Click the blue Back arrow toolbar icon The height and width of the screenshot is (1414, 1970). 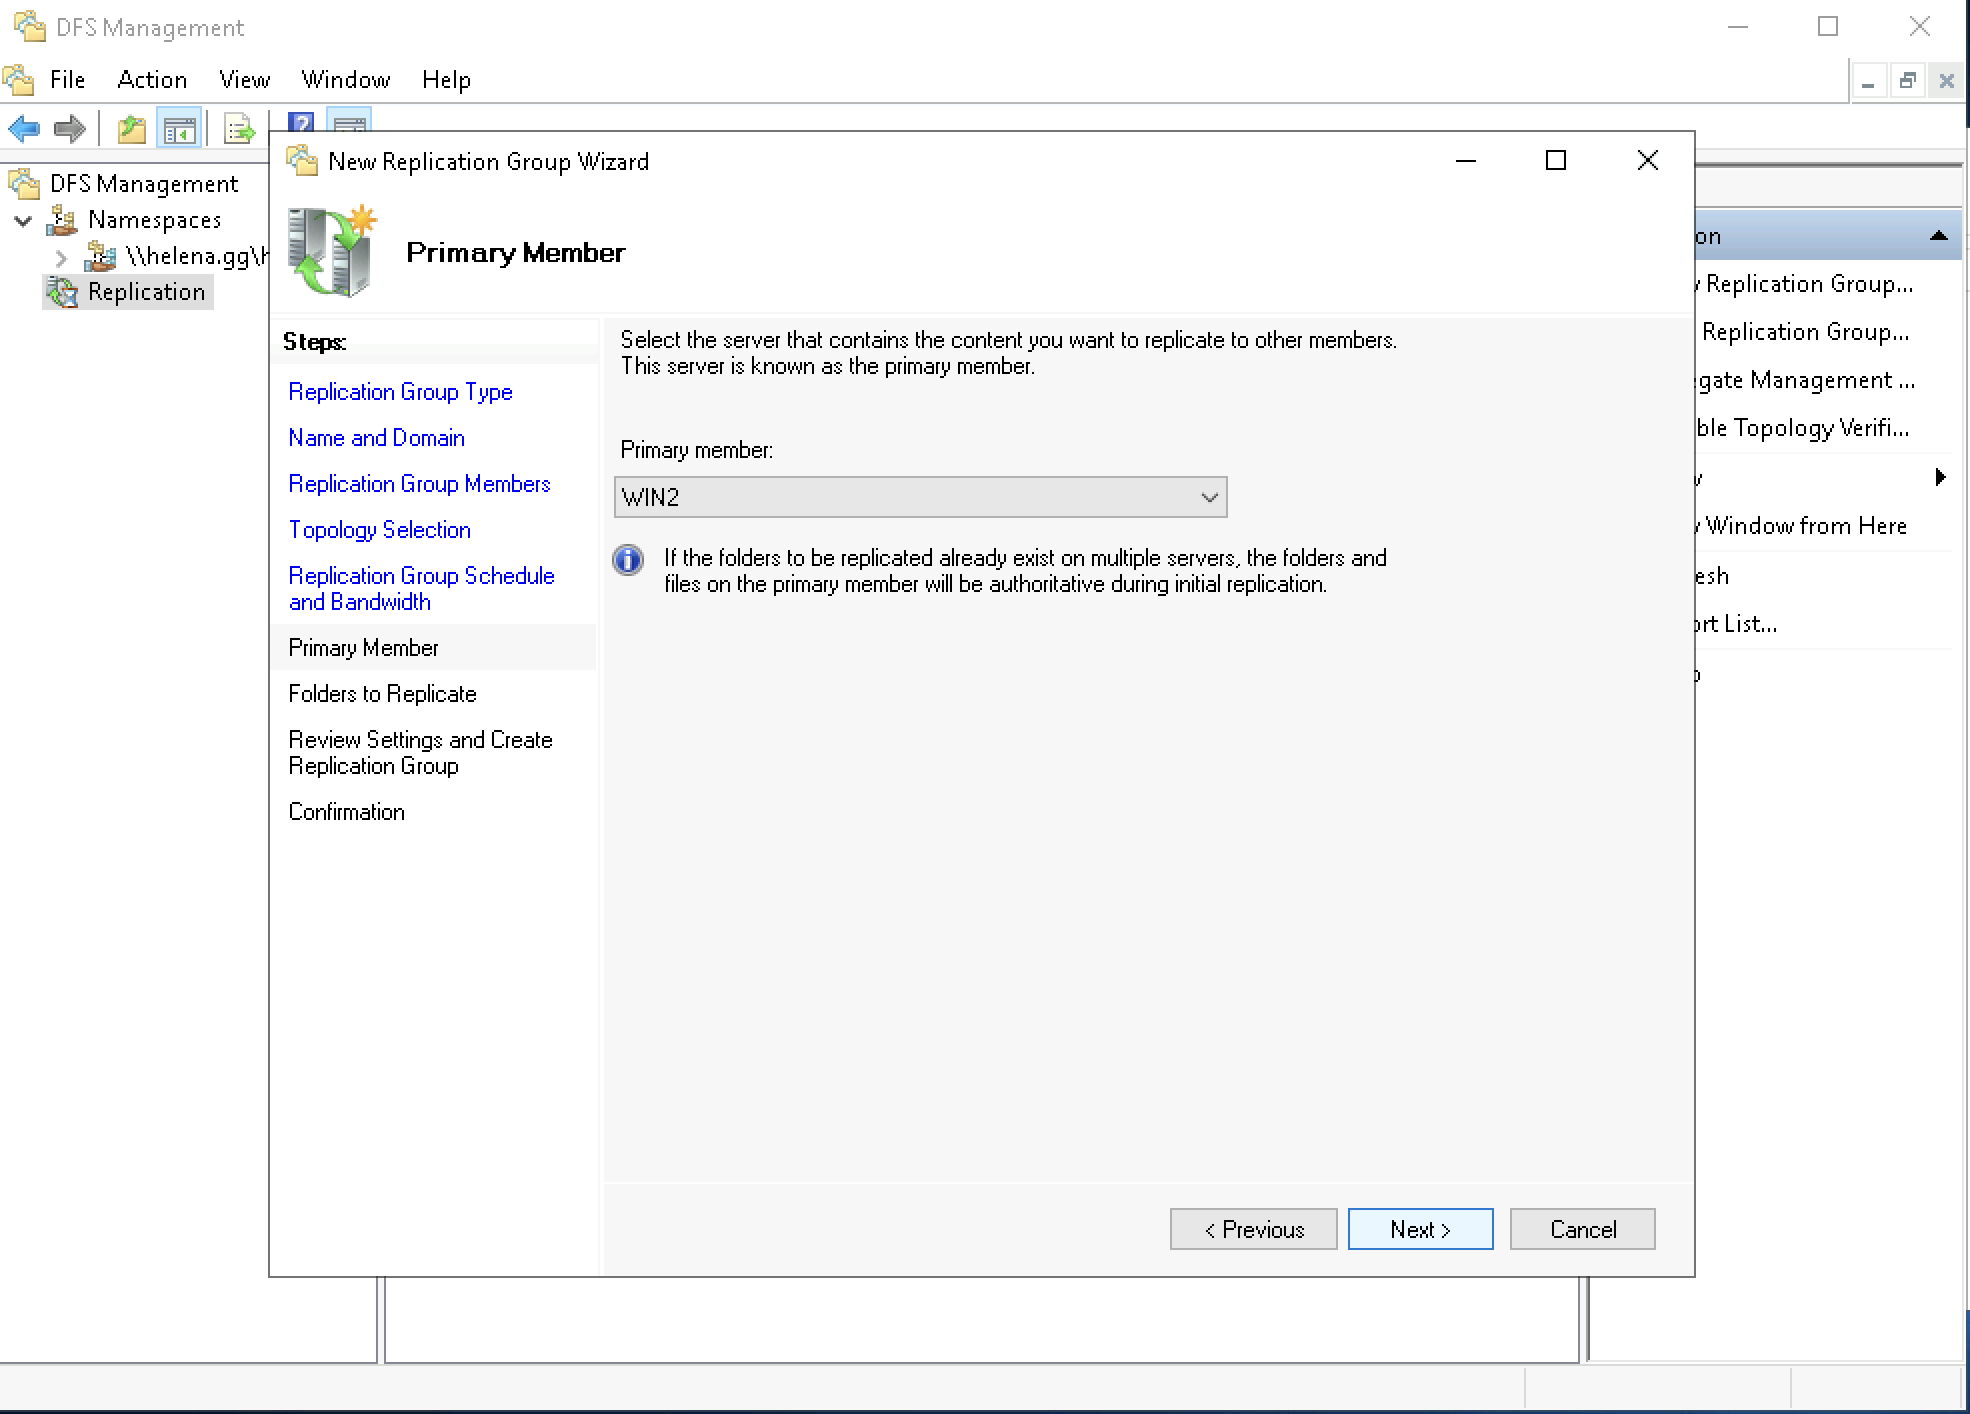pos(24,129)
